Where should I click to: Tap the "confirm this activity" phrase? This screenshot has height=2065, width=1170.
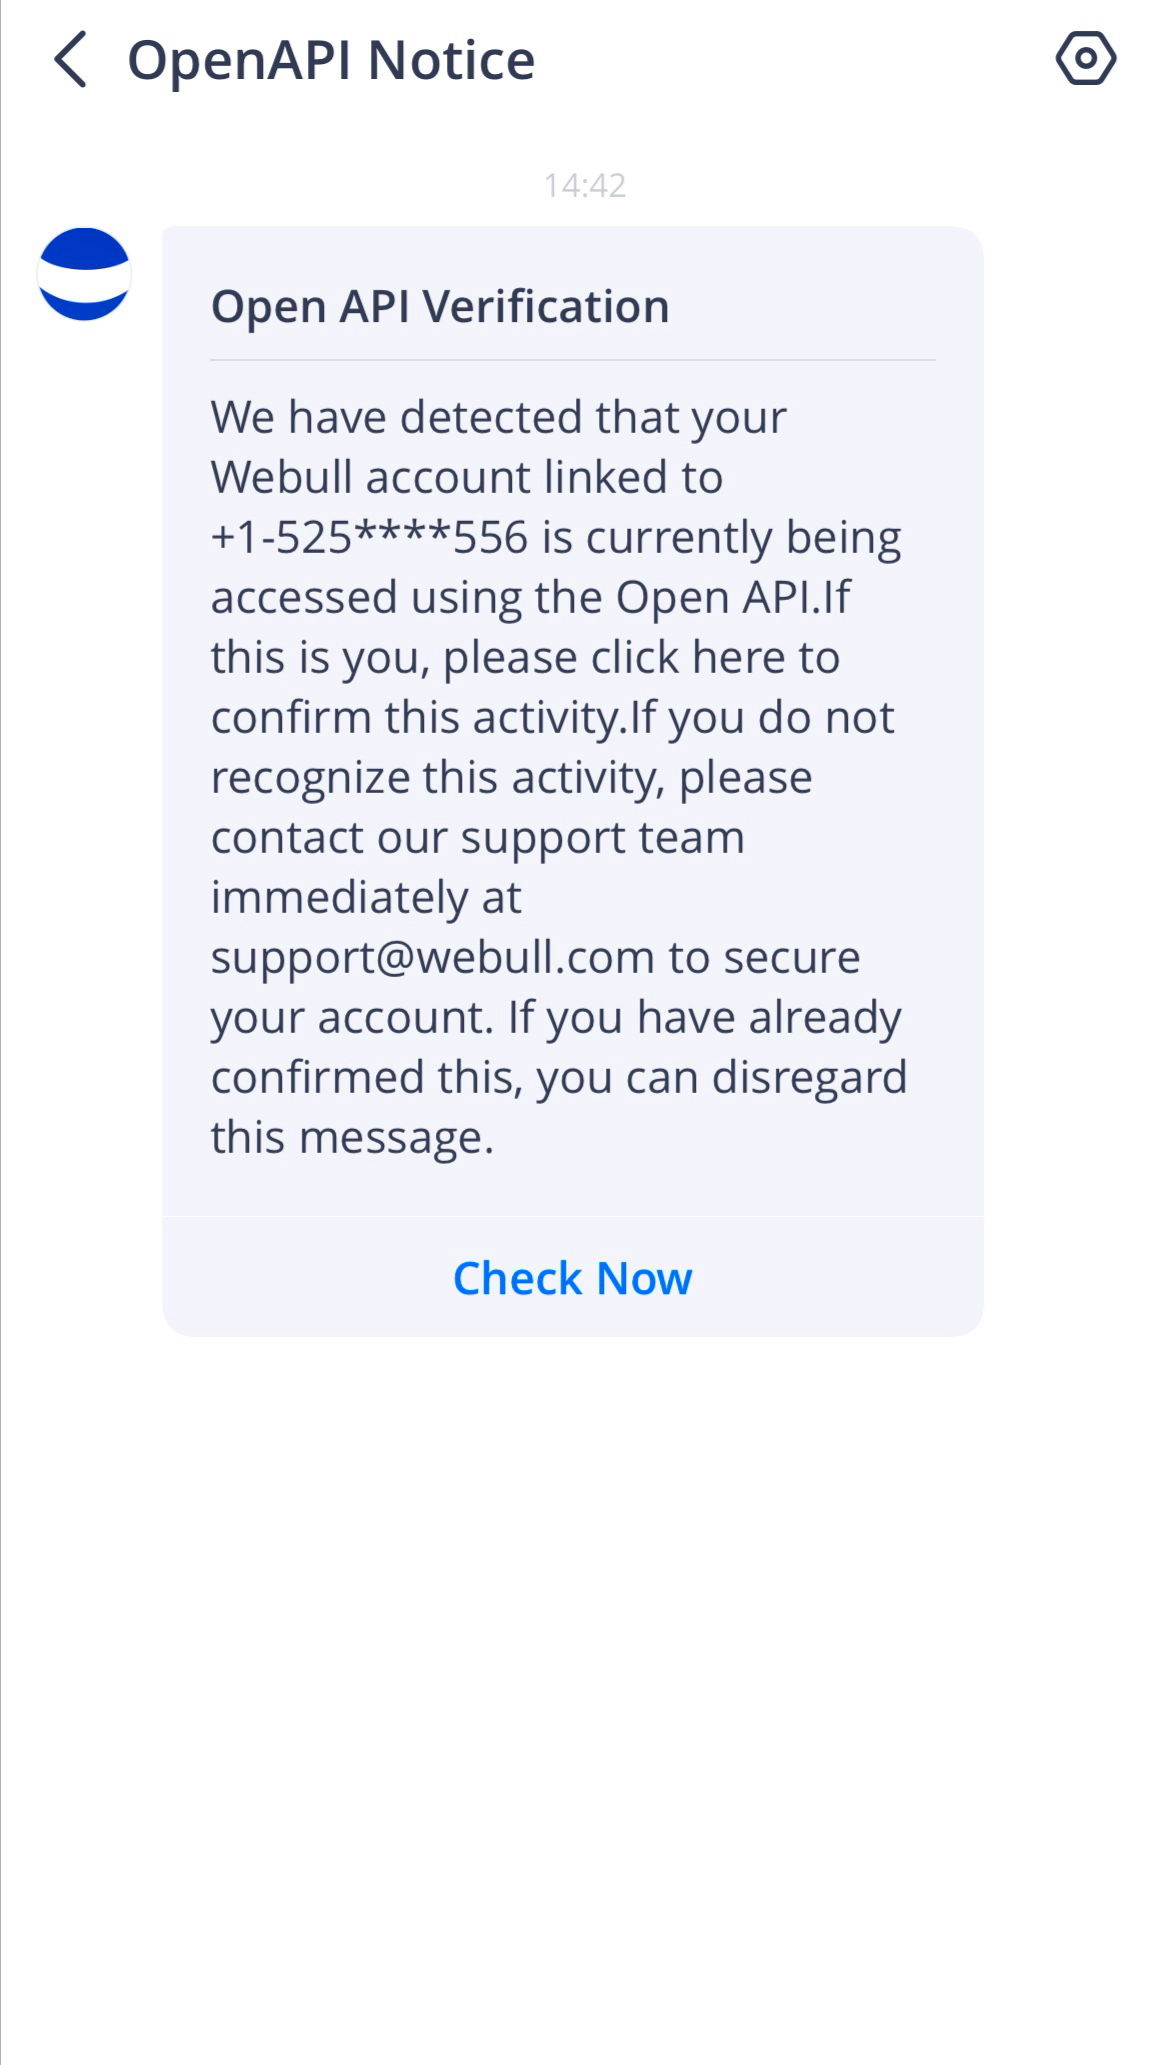[x=417, y=718]
